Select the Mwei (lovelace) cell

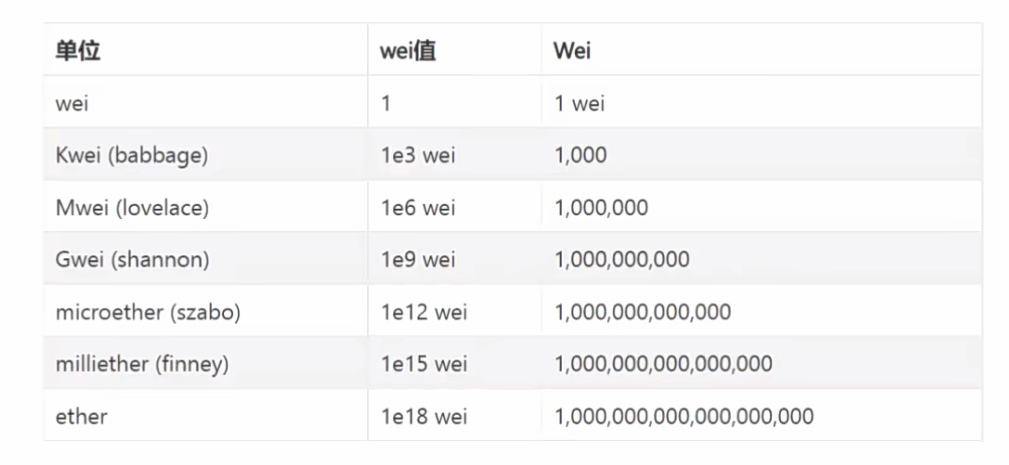[131, 208]
